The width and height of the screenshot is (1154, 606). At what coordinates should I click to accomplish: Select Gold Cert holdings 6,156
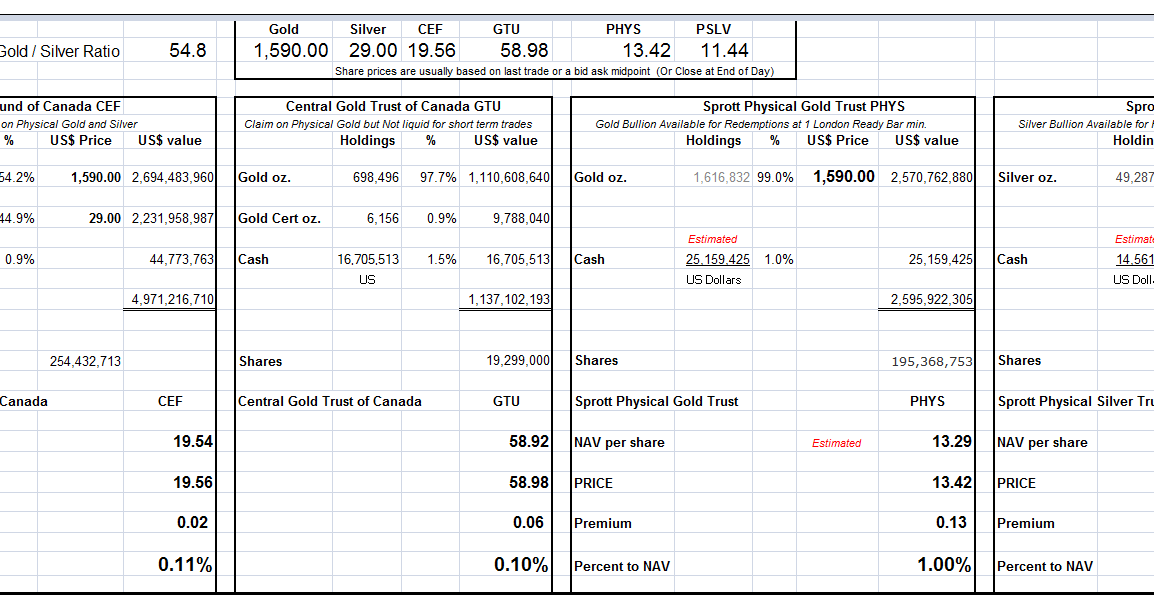click(x=383, y=219)
